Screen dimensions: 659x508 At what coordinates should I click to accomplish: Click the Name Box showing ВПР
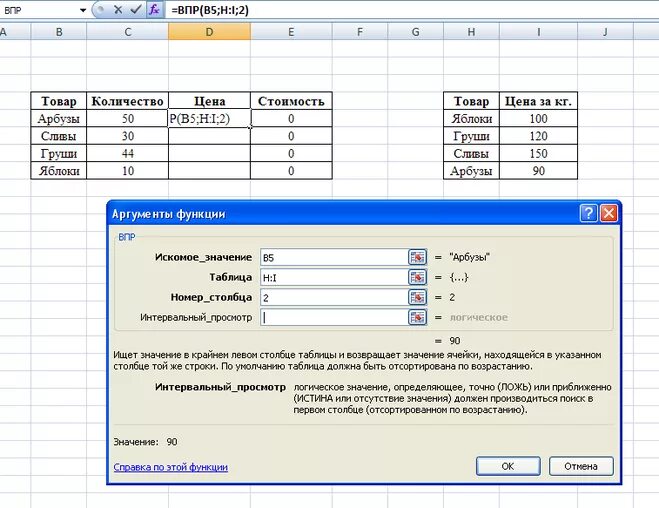coord(40,10)
